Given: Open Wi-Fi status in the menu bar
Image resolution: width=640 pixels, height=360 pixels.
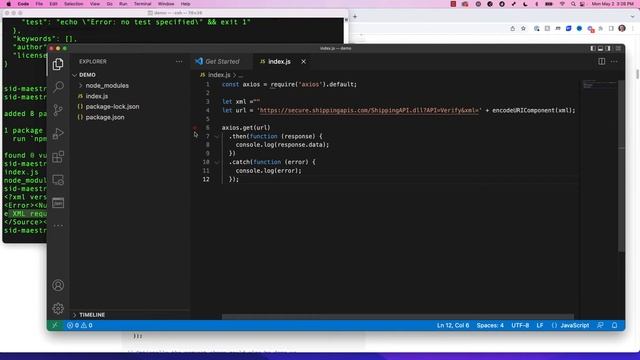Looking at the screenshot, I should (562, 4).
